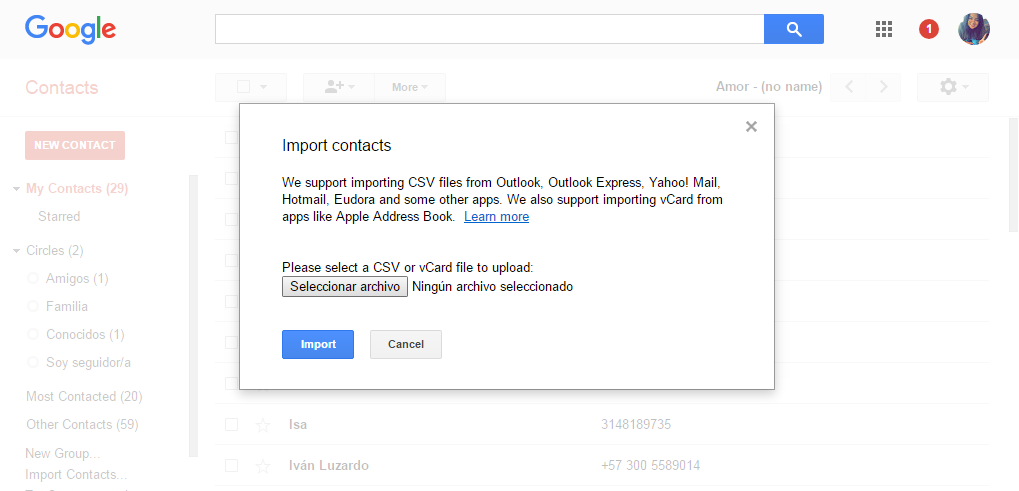Viewport: 1019px width, 491px height.
Task: Close the Import contacts dialog
Action: [x=751, y=126]
